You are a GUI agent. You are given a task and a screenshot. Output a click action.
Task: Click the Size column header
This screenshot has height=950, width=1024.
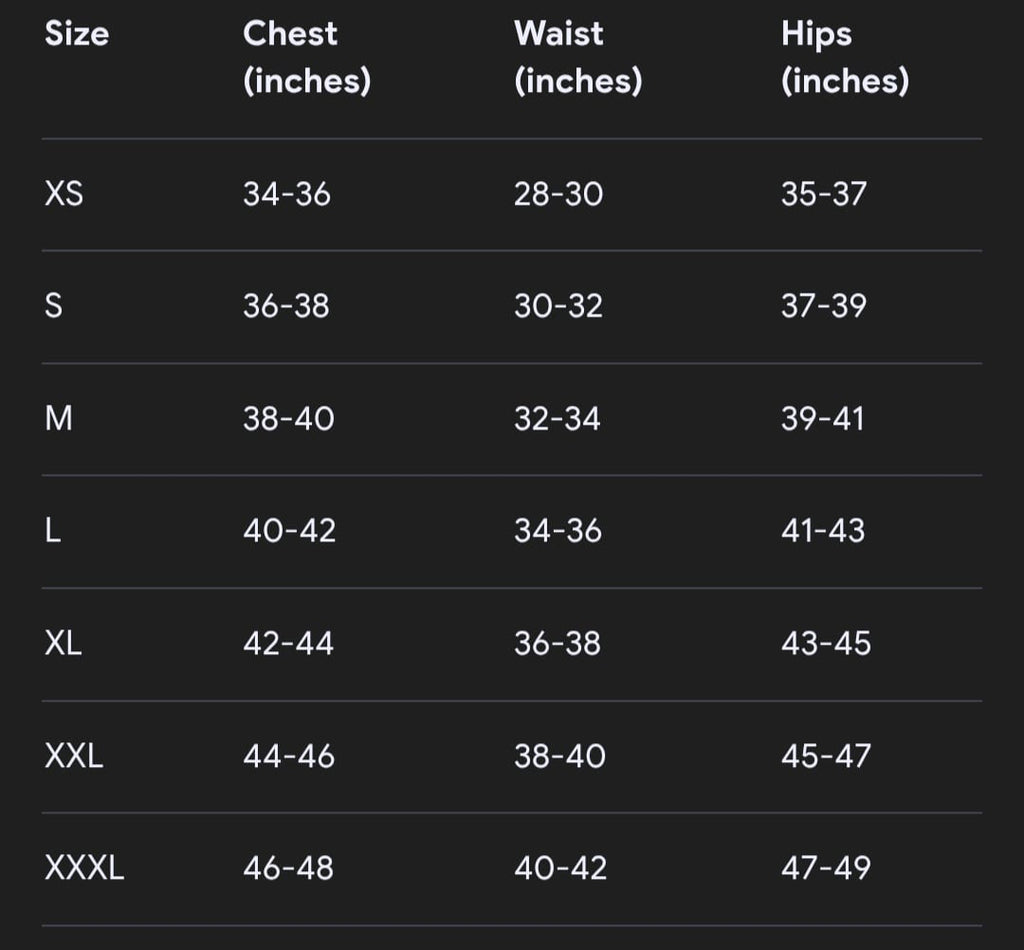[77, 34]
